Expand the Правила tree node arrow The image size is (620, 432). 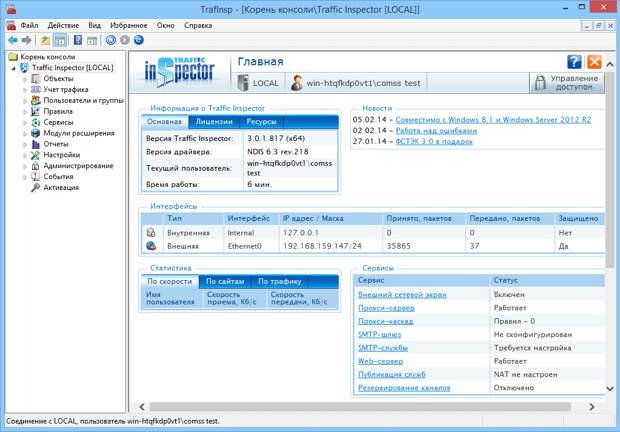pos(25,112)
